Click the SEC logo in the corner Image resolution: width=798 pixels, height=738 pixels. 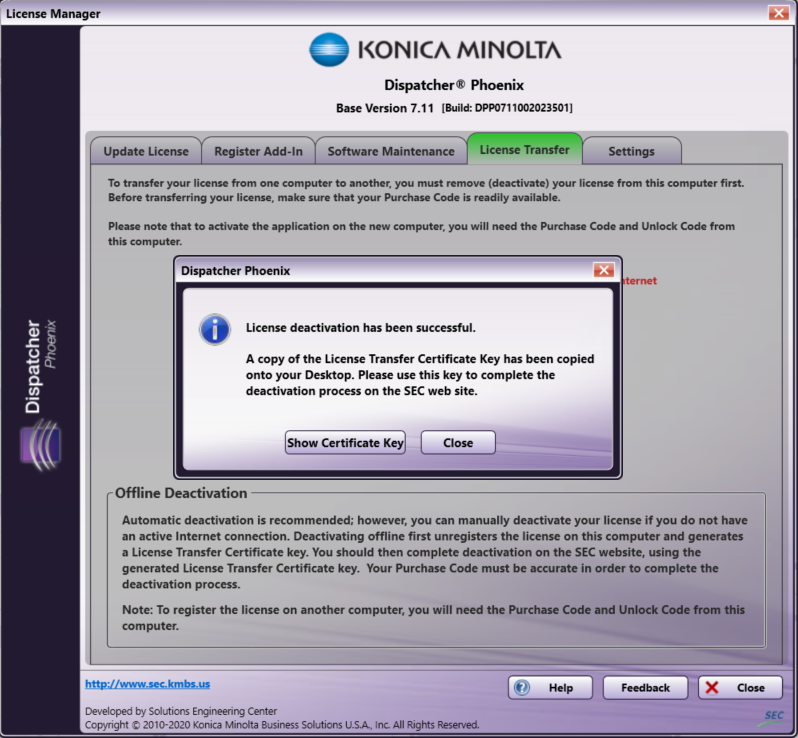(x=773, y=716)
